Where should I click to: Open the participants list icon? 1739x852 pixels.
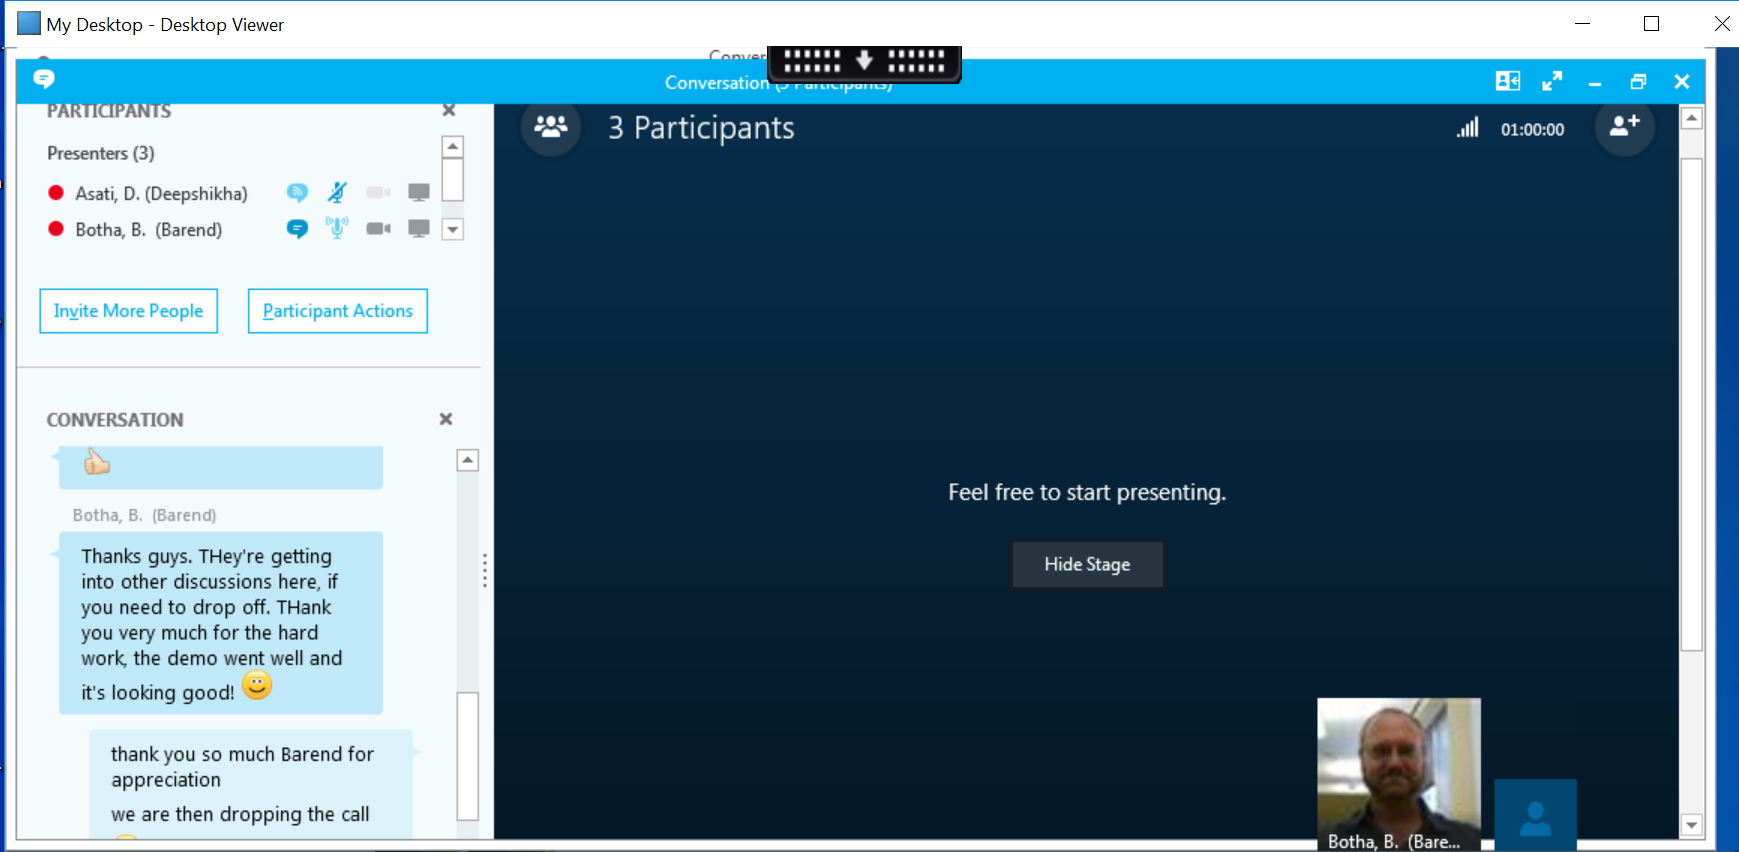(x=551, y=127)
